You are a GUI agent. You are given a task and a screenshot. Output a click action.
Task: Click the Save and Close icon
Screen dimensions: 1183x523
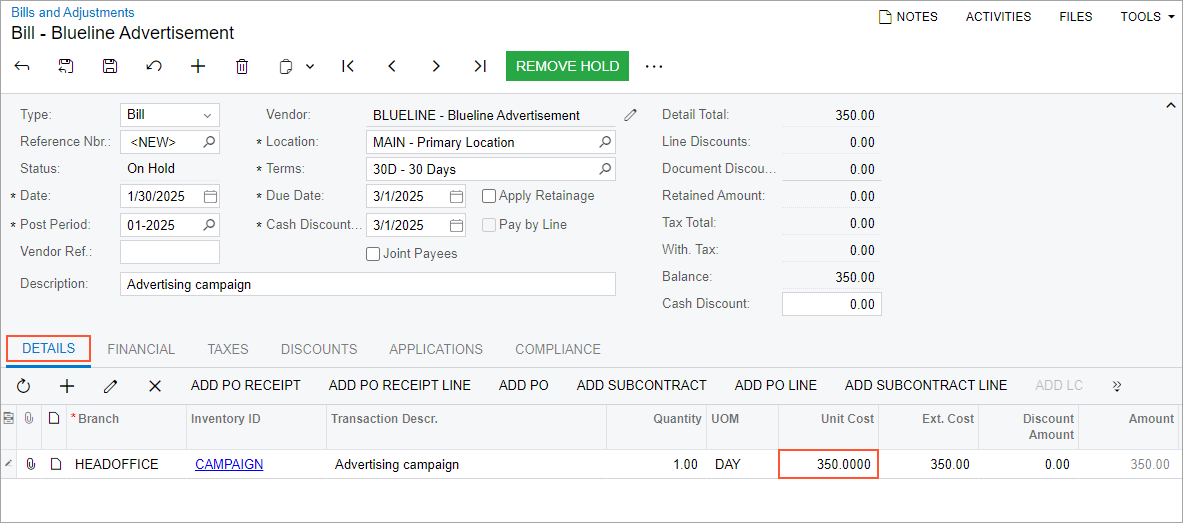[66, 66]
